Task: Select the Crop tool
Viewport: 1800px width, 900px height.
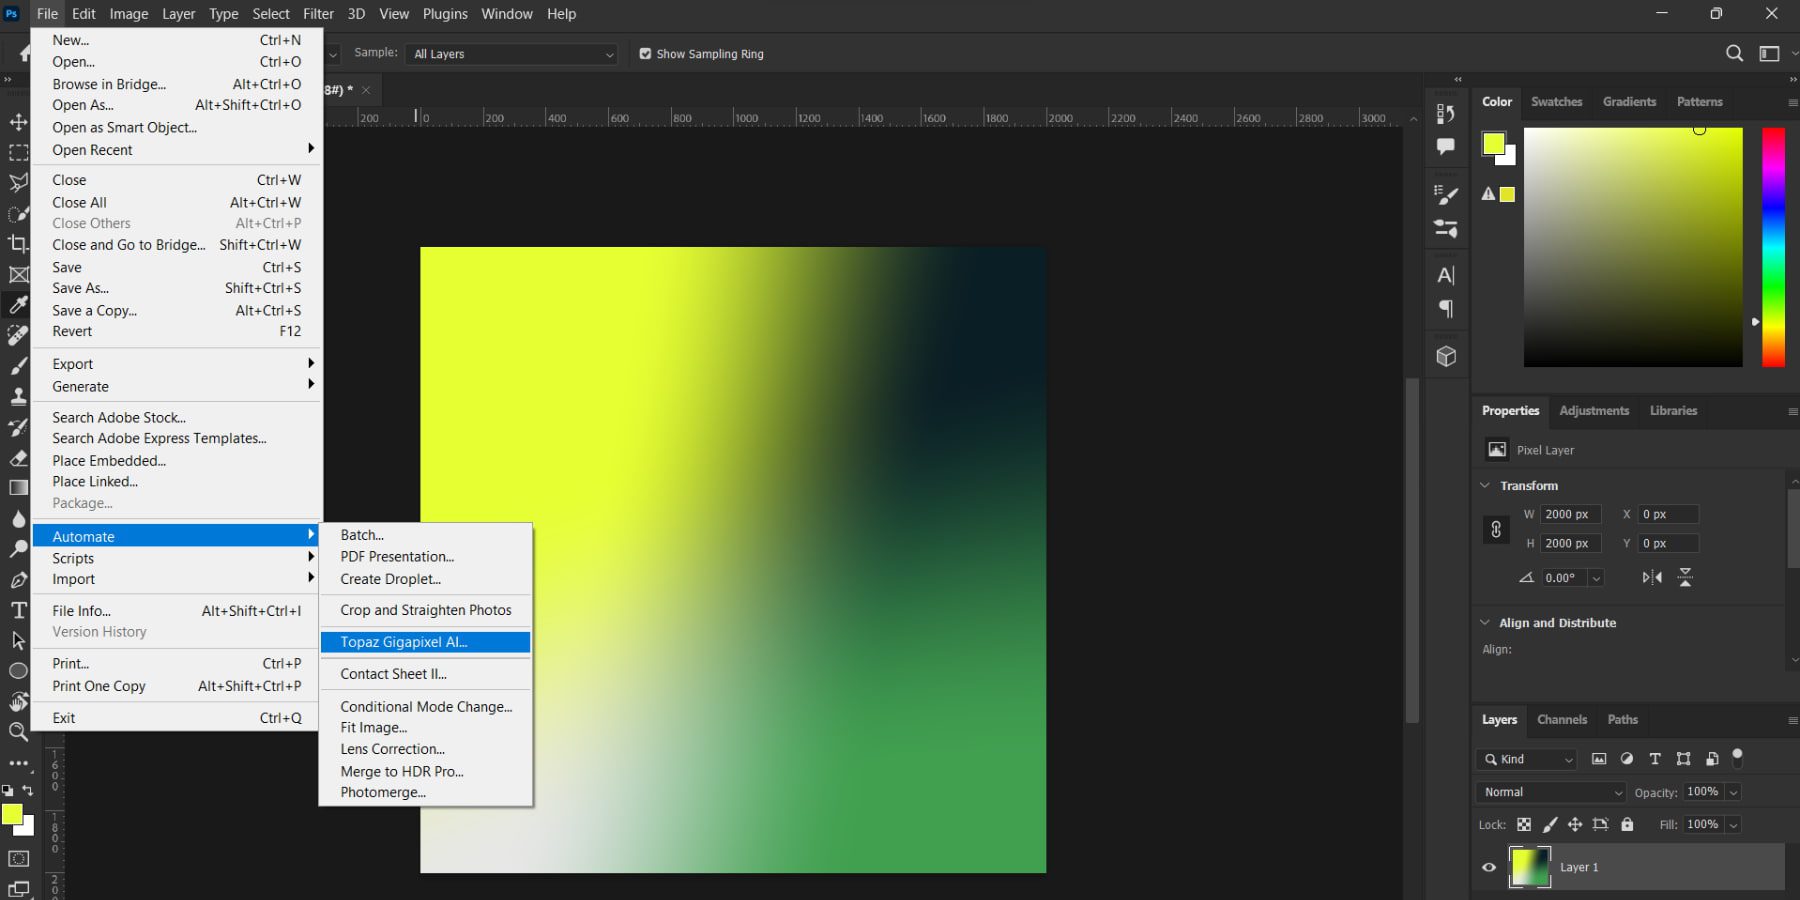Action: tap(17, 244)
